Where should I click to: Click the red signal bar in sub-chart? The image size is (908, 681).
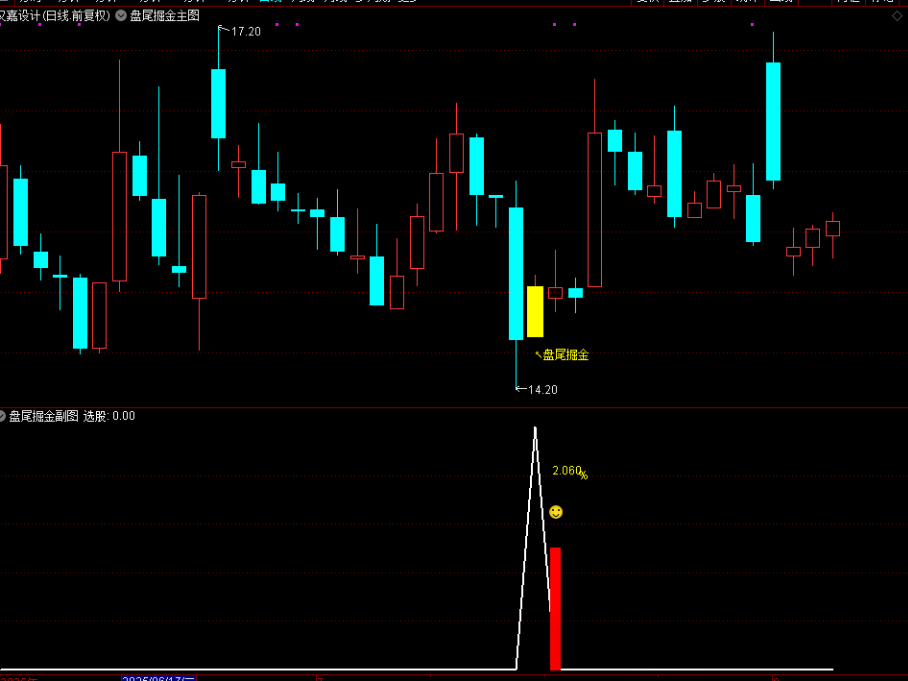pos(555,608)
